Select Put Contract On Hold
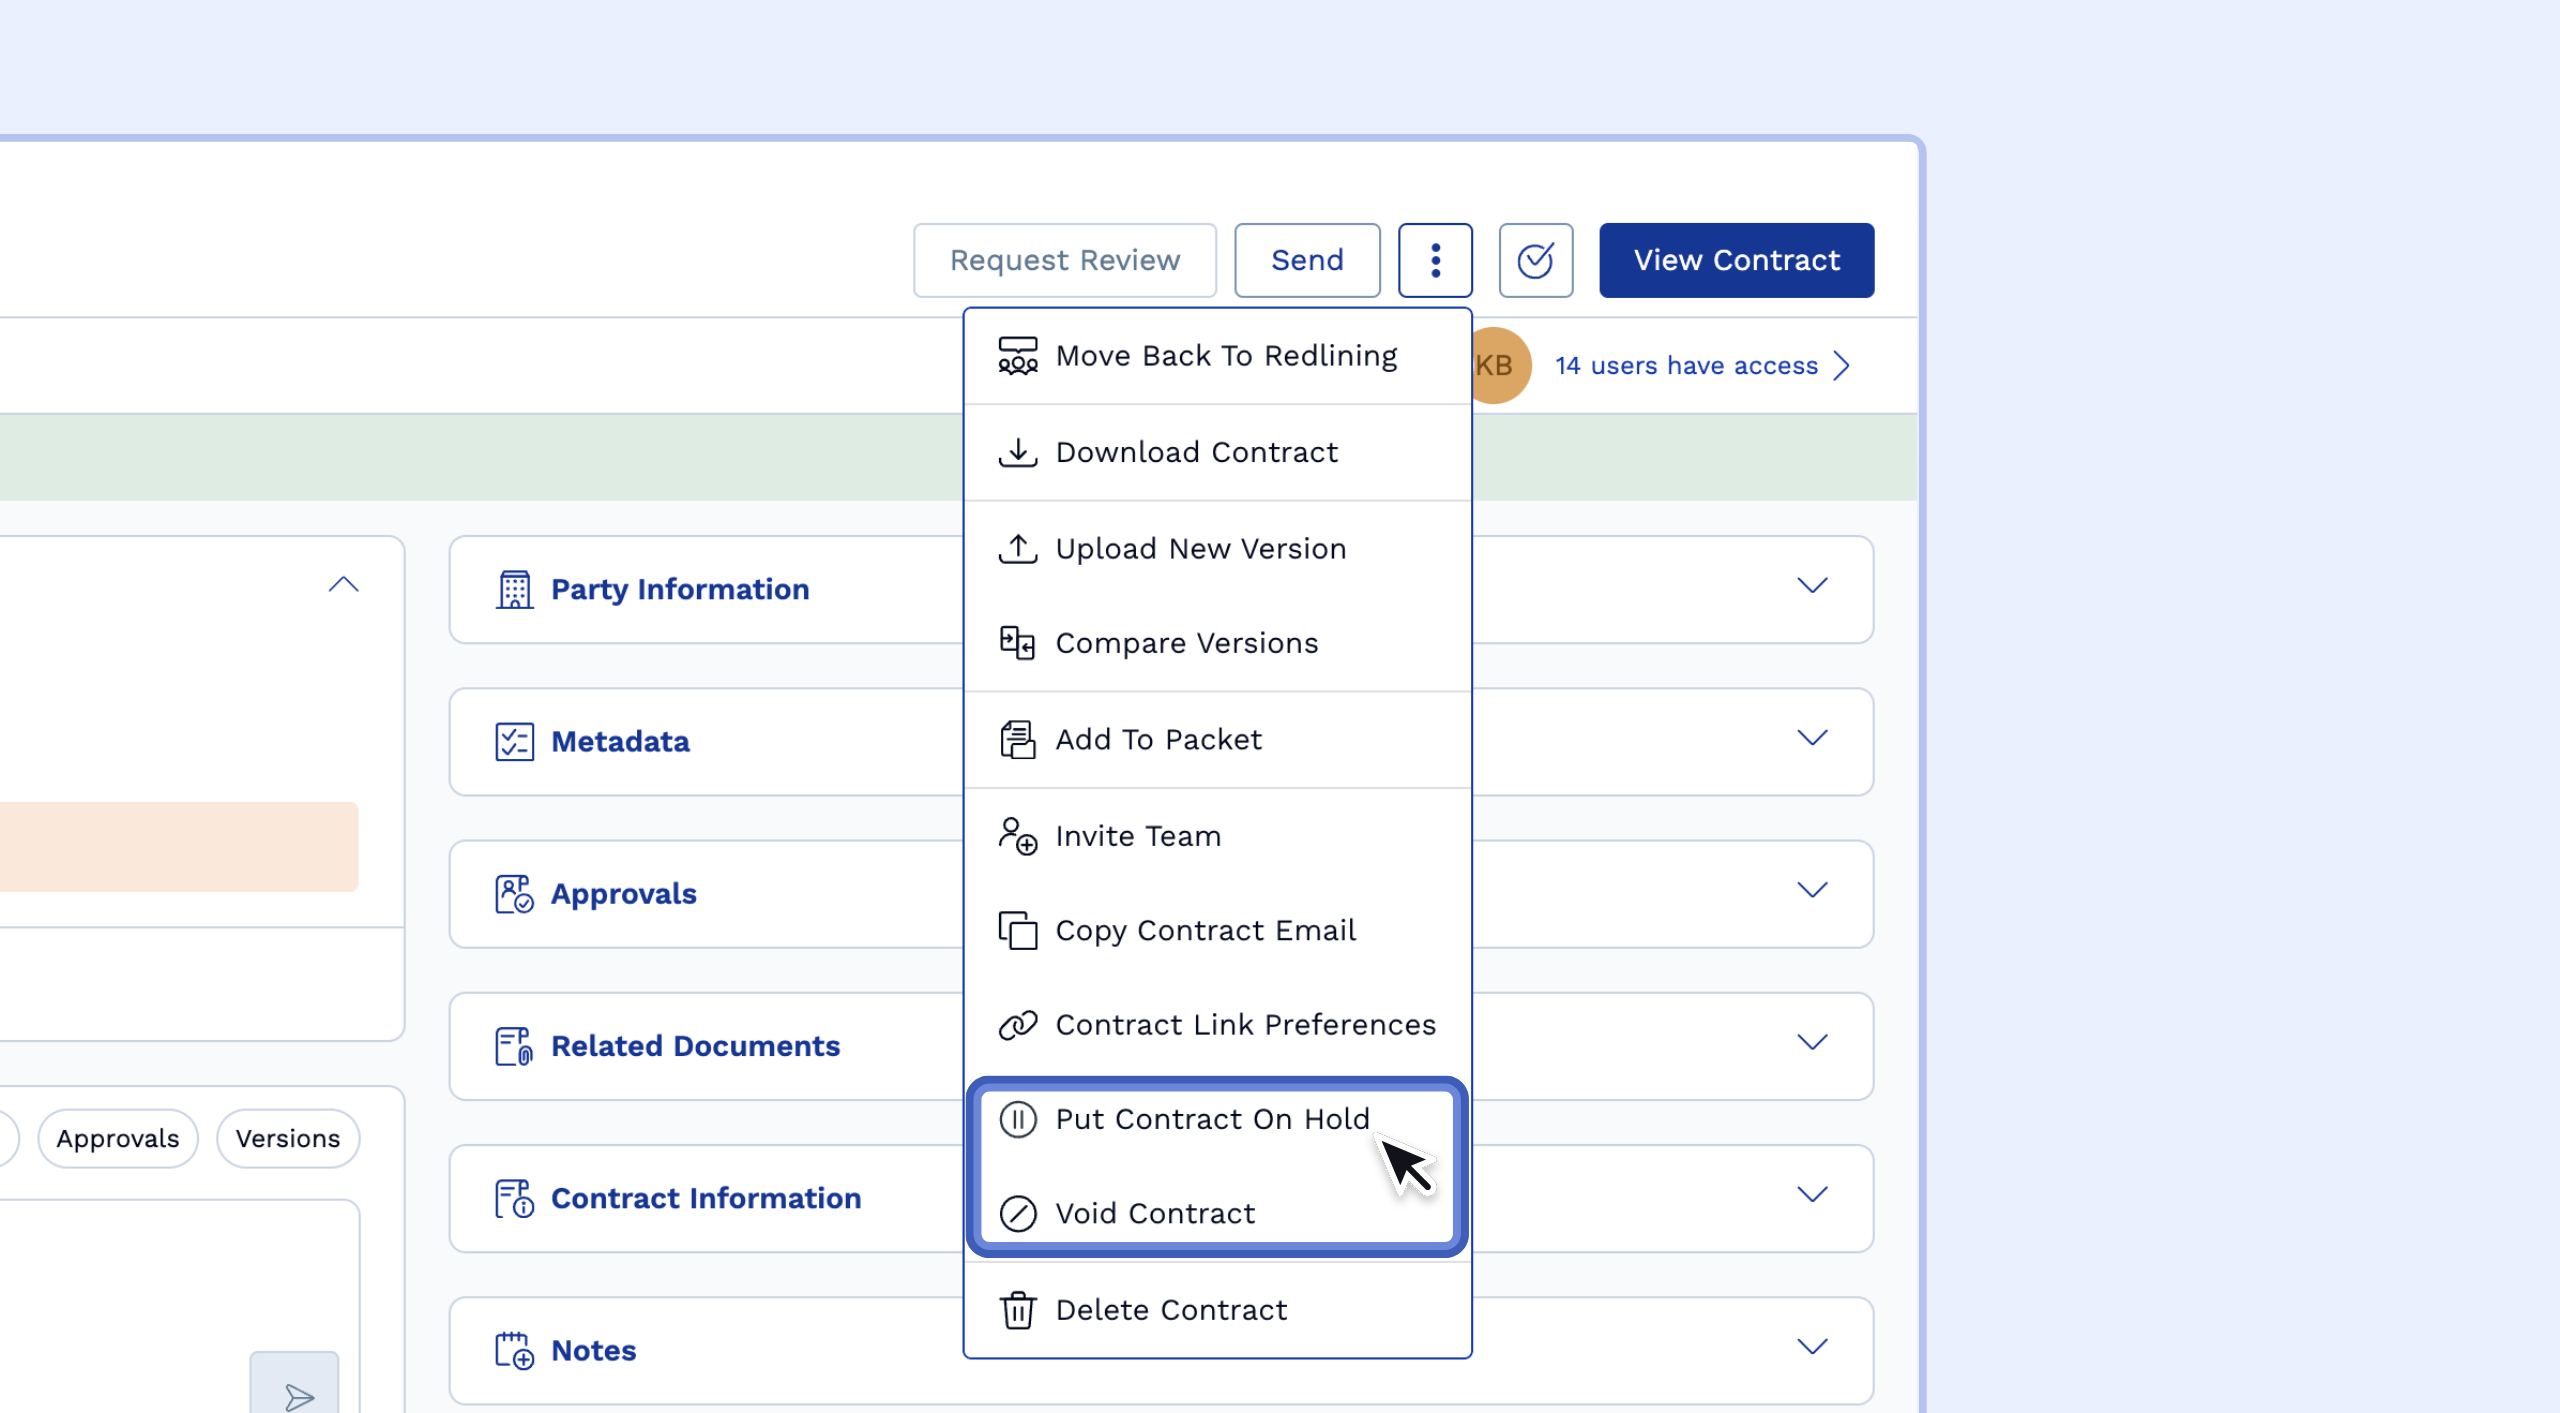 tap(1211, 1118)
